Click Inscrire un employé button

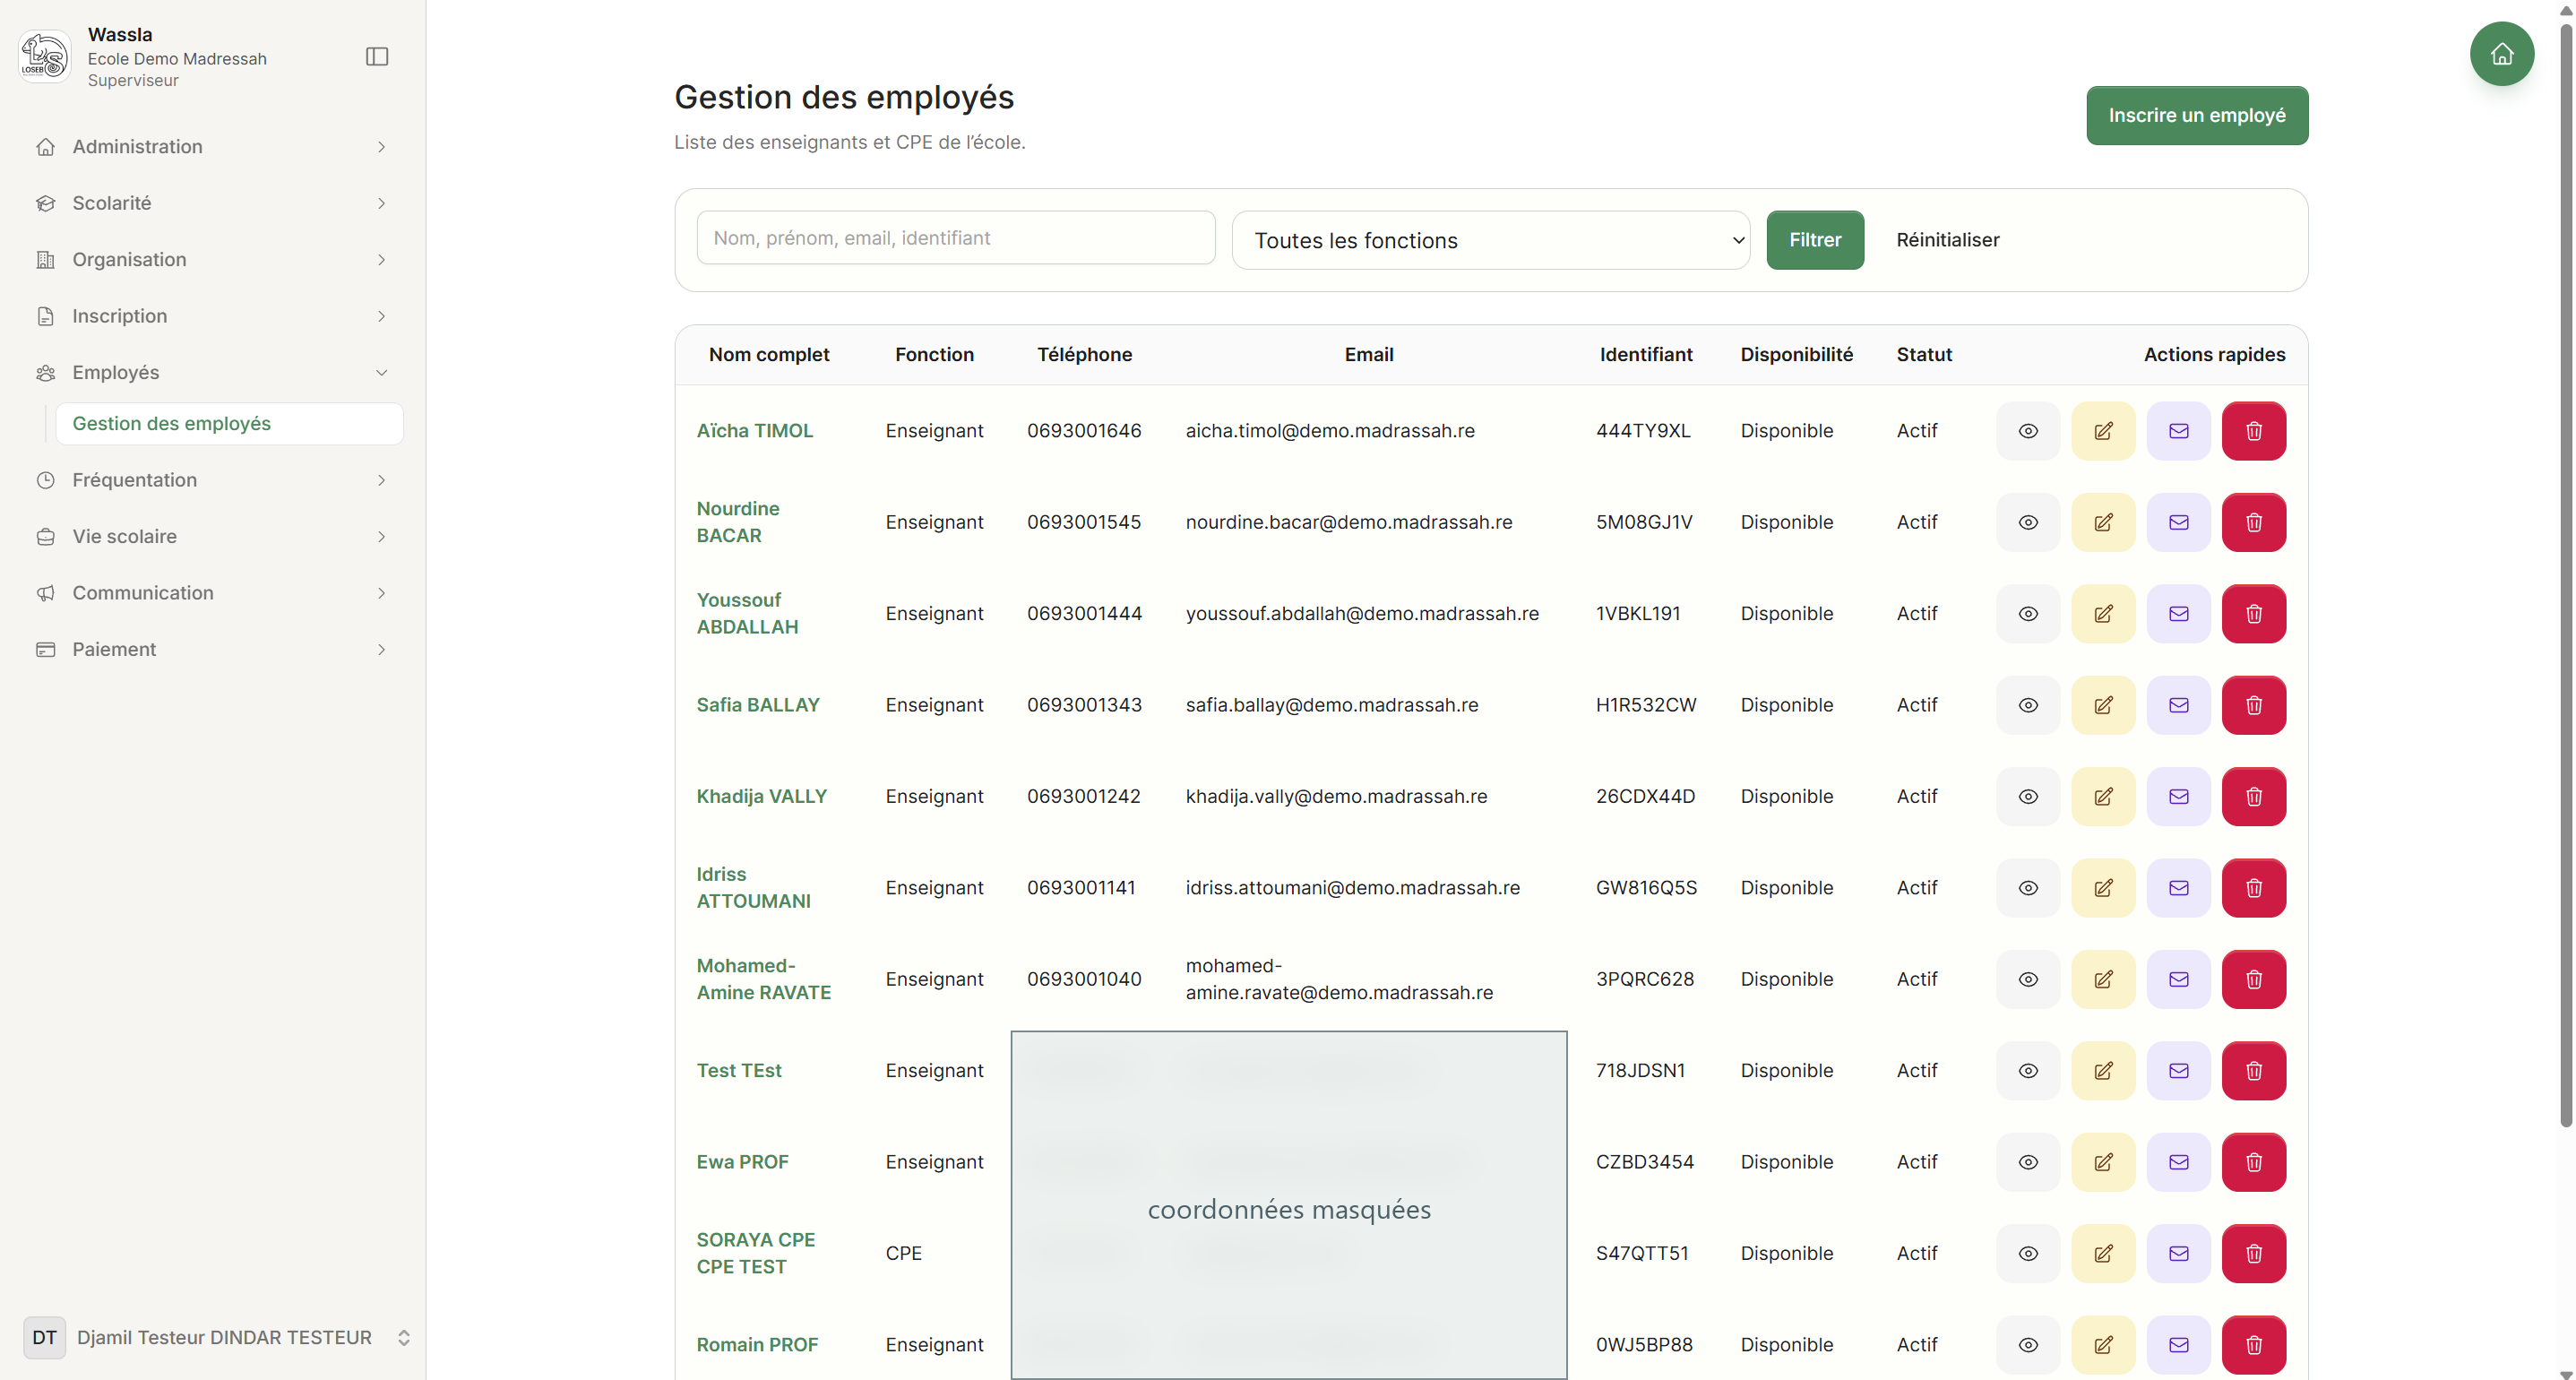pyautogui.click(x=2196, y=116)
